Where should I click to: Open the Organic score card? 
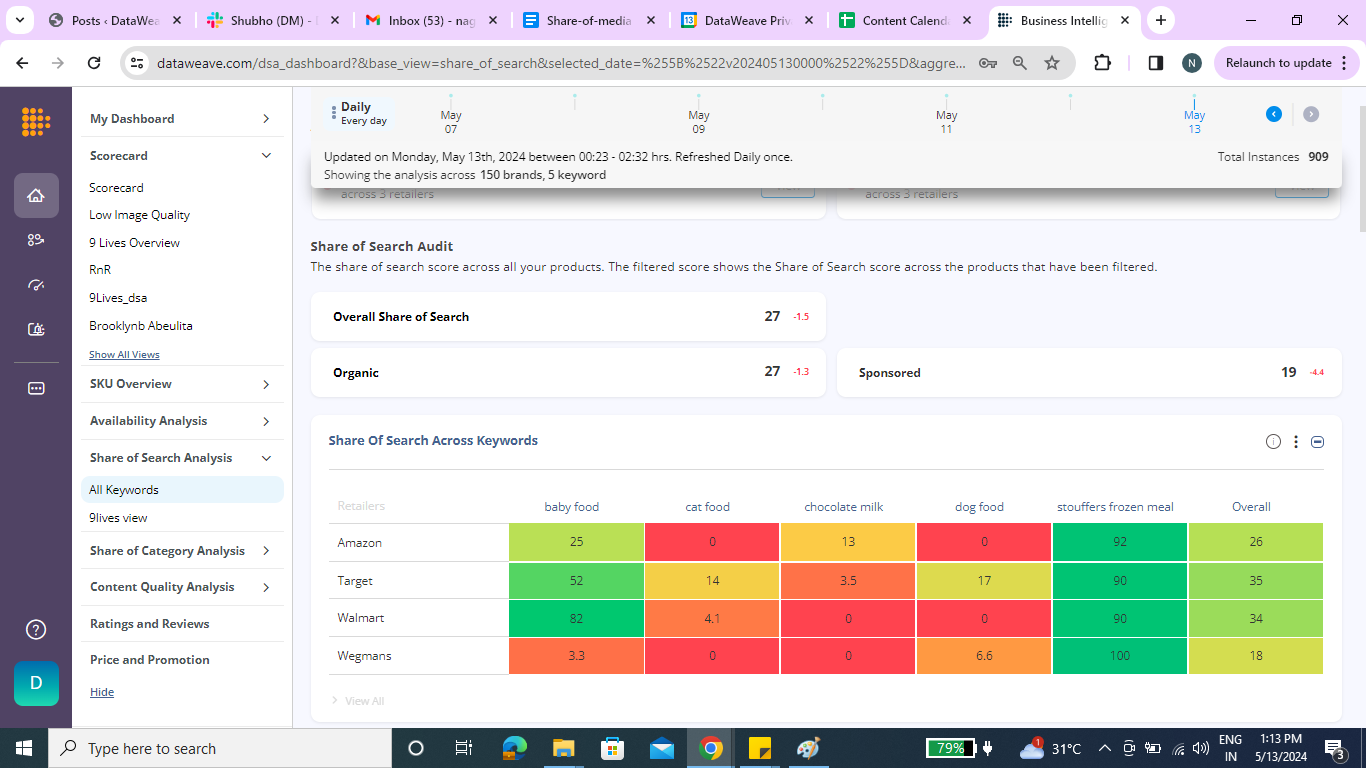[x=568, y=372]
